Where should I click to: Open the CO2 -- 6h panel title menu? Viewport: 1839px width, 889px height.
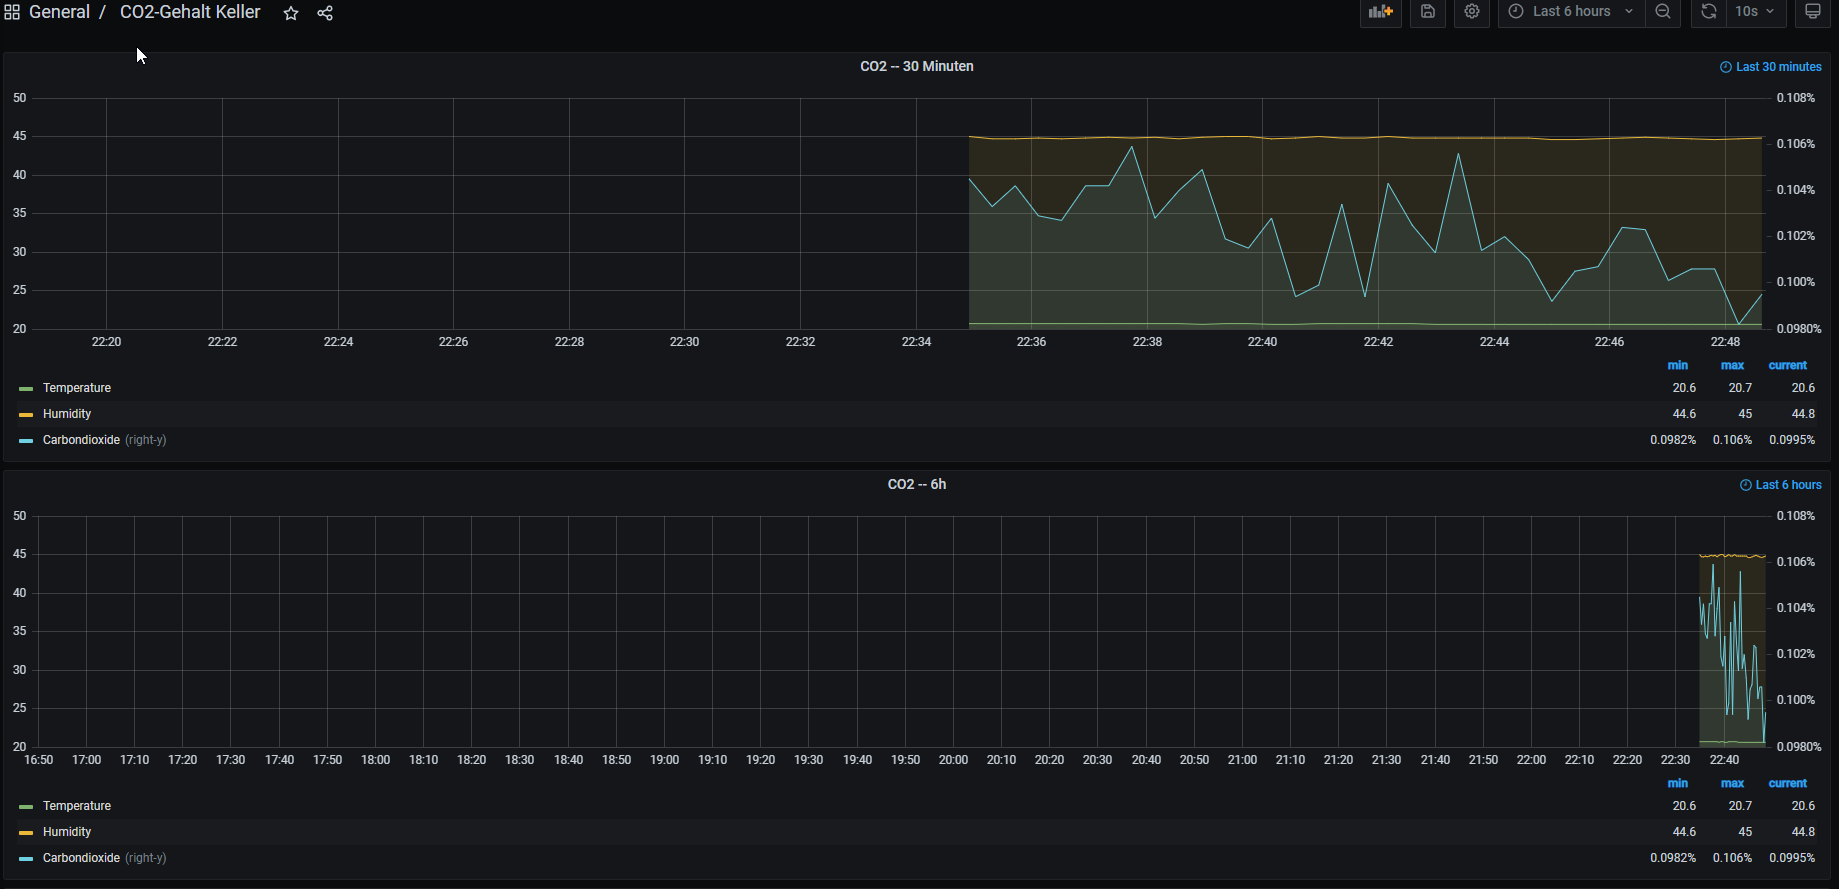click(x=916, y=484)
